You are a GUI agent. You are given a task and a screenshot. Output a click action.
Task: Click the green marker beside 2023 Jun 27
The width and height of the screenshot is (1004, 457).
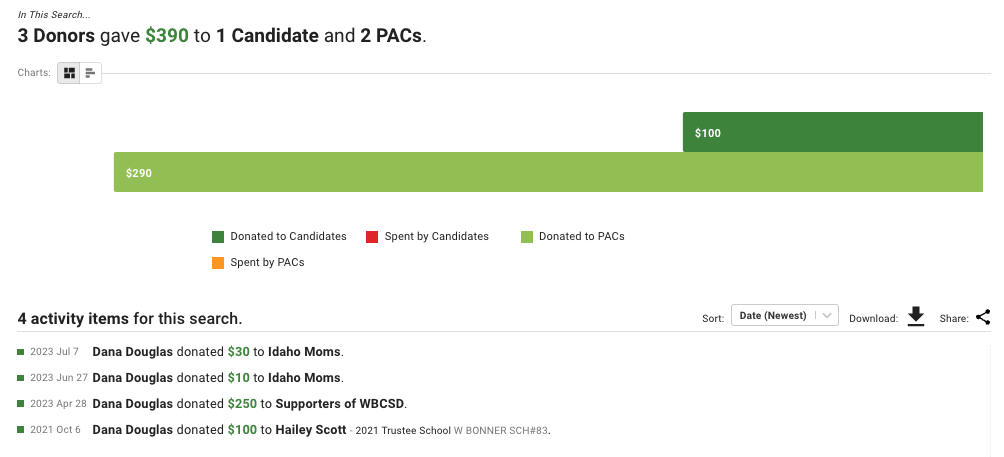21,378
